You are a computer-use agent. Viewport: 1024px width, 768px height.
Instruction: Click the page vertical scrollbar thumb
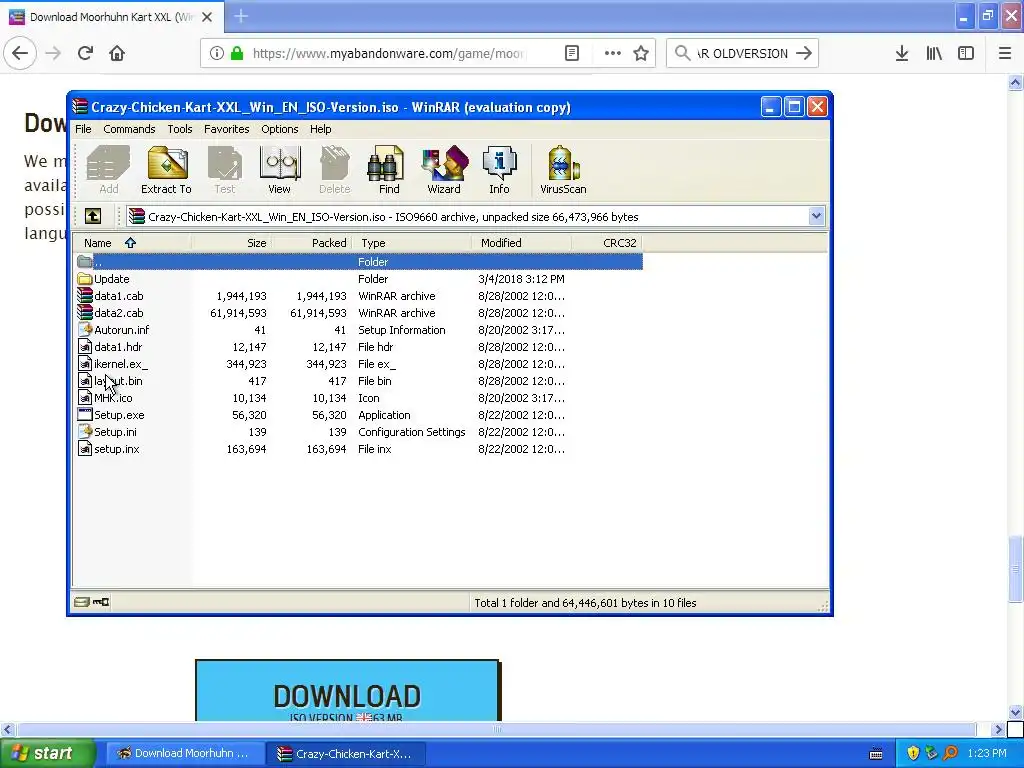(x=1015, y=568)
